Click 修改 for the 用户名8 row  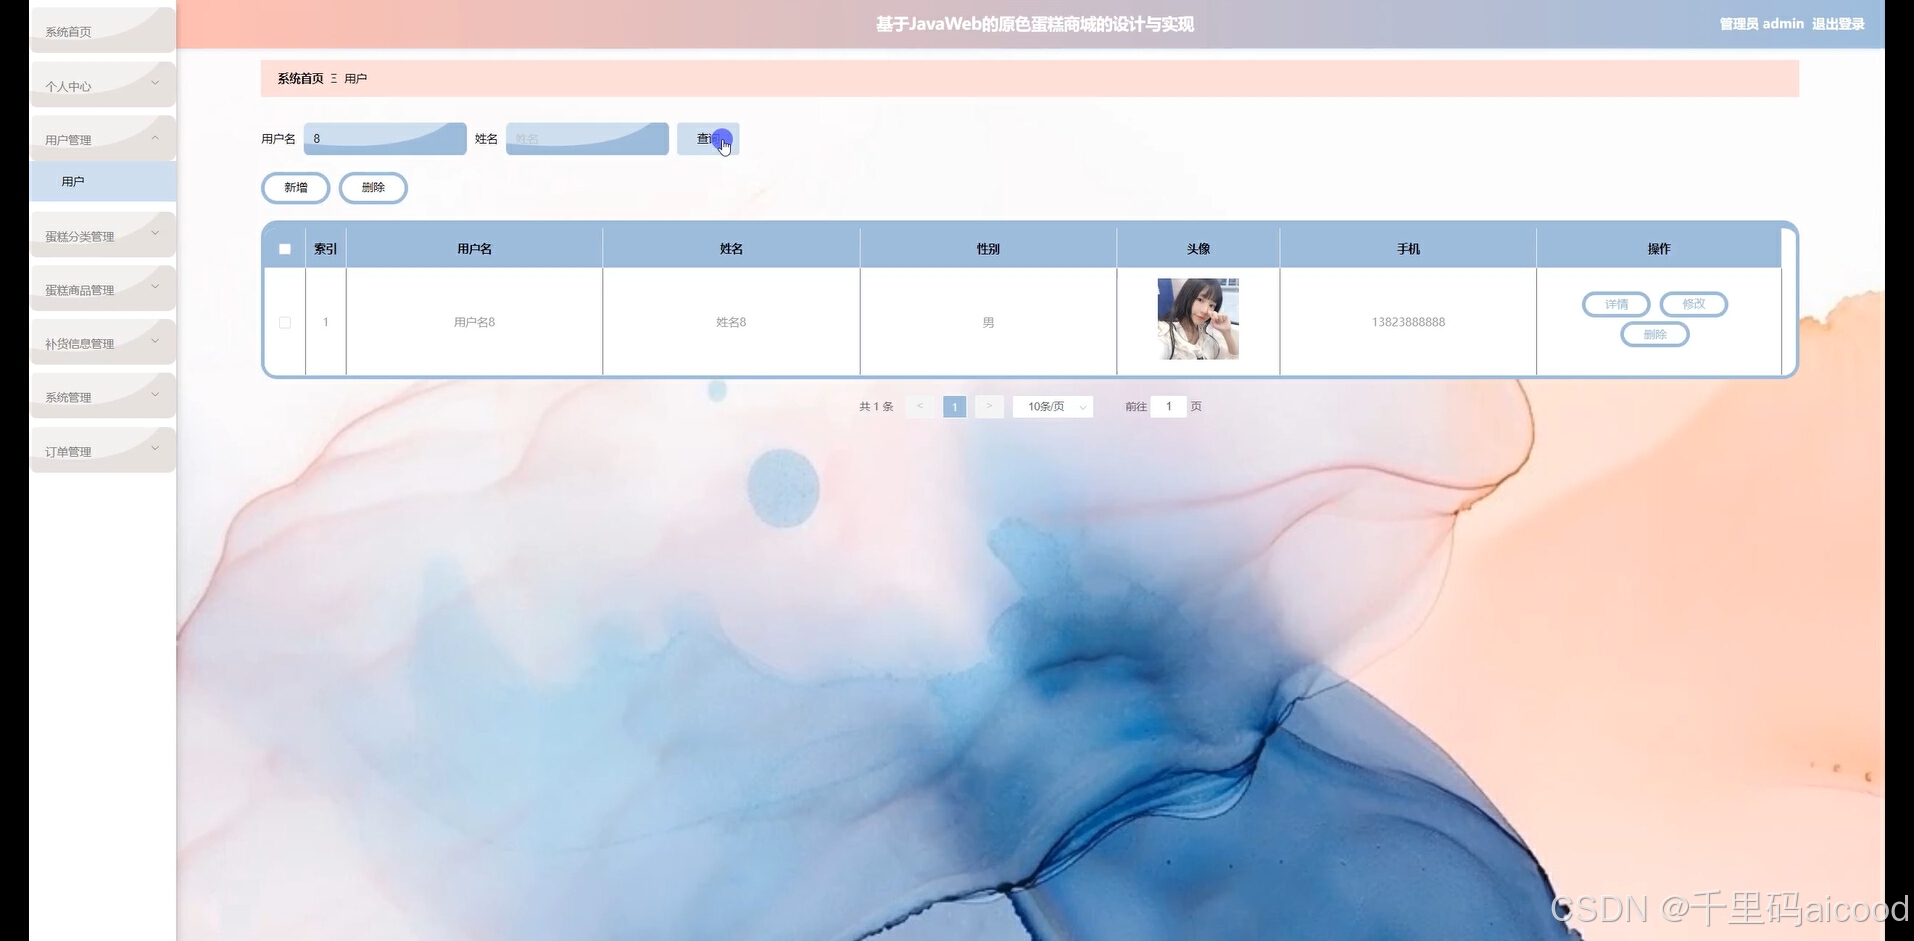1694,304
